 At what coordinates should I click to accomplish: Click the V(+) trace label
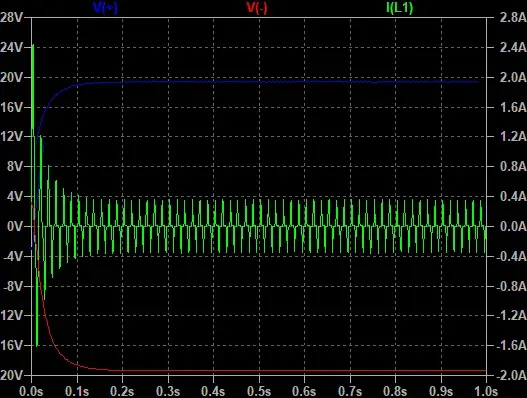[x=105, y=7]
